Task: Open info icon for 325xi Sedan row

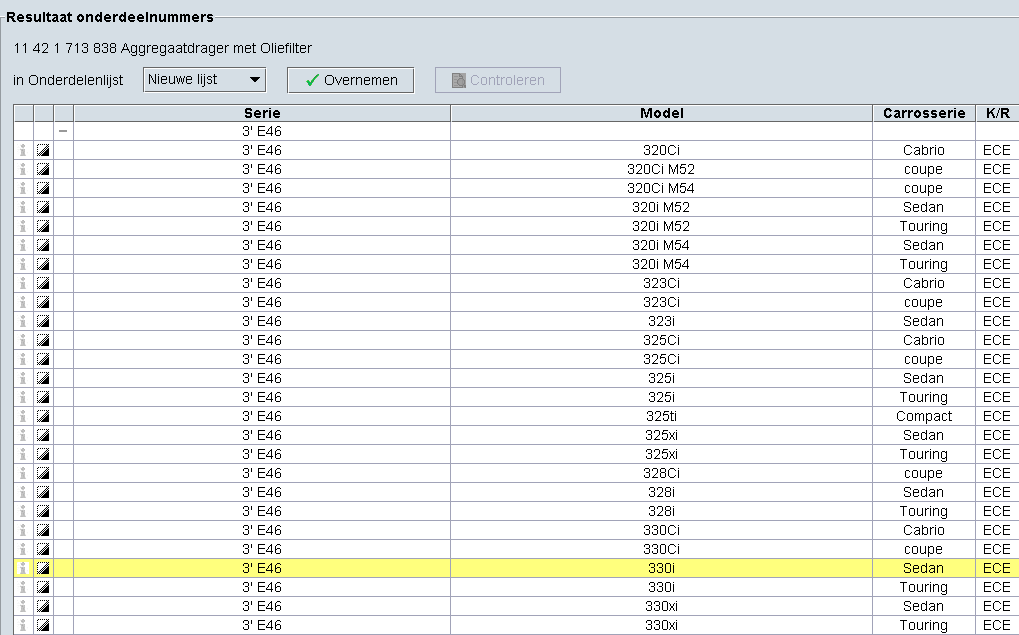Action: (23, 435)
